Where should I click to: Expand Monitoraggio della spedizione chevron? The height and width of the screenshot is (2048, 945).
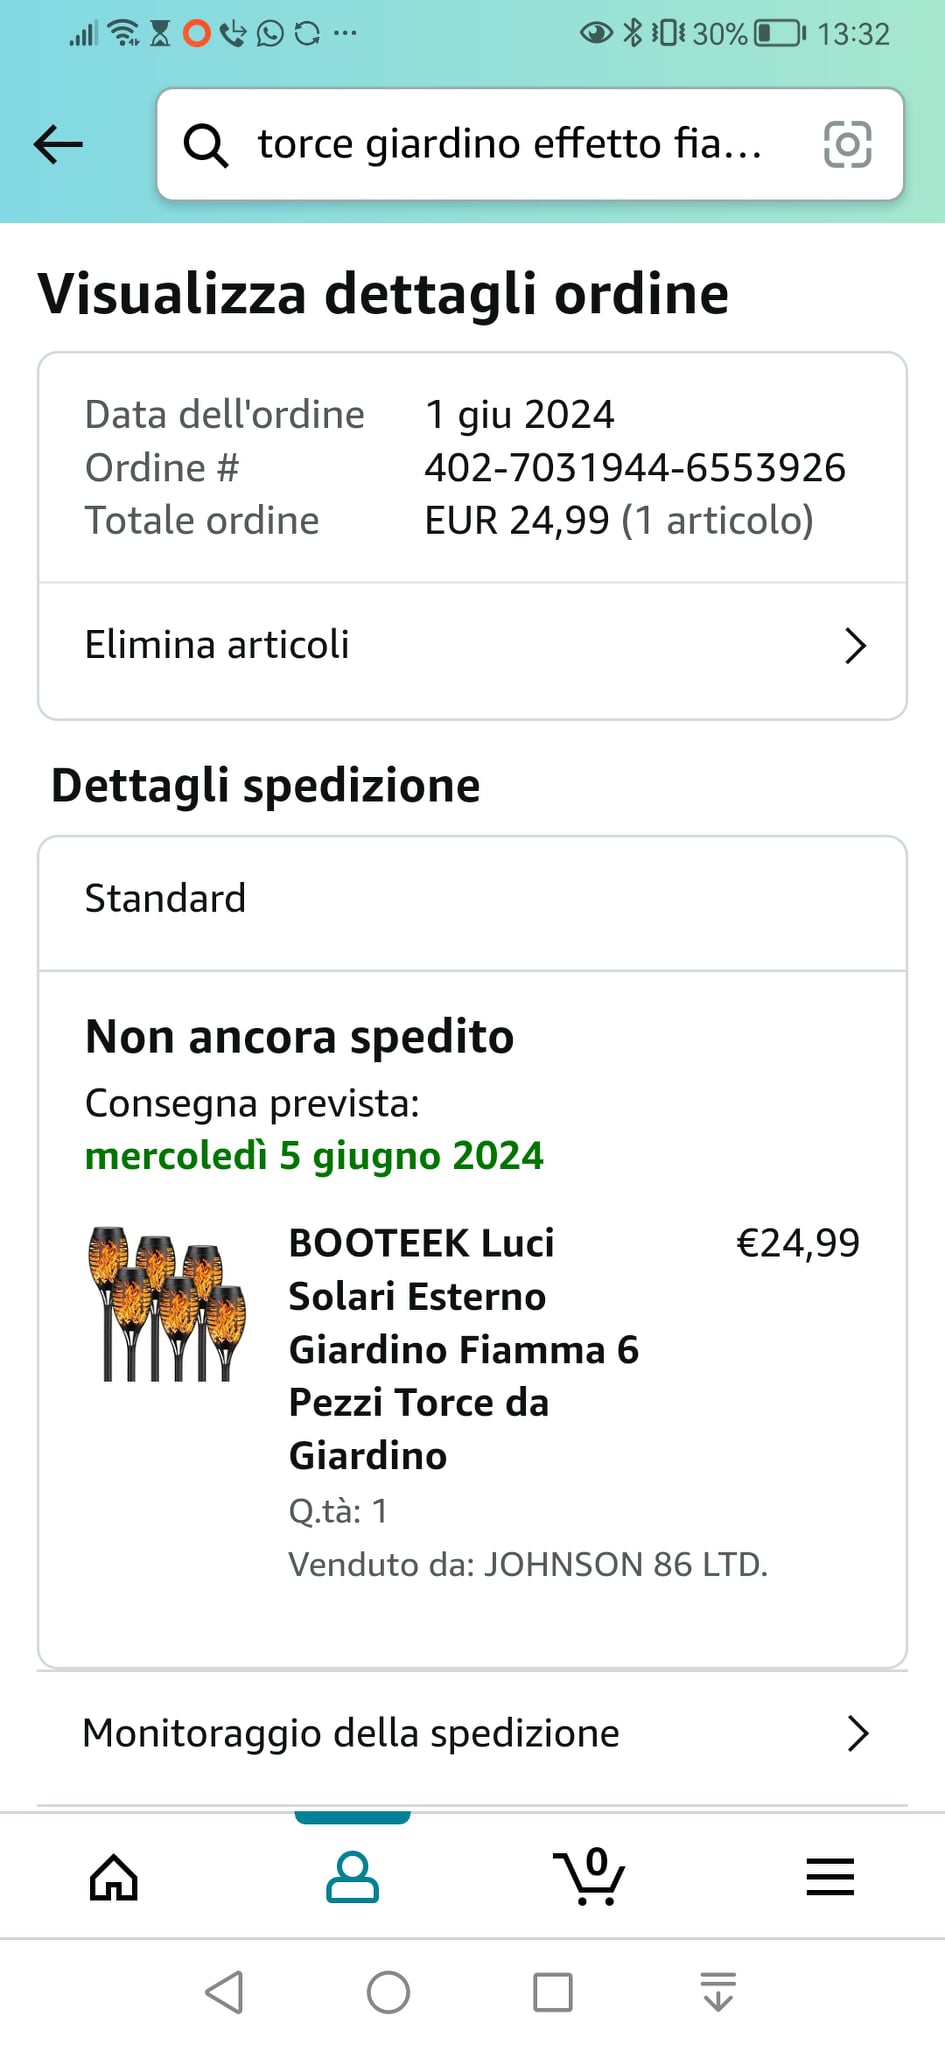pos(857,1733)
